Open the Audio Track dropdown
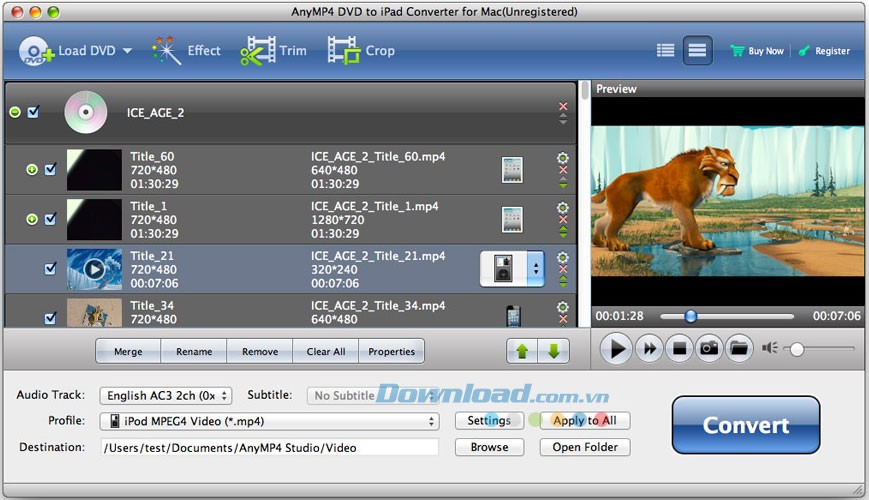Screen dimensions: 869x500 tap(166, 396)
